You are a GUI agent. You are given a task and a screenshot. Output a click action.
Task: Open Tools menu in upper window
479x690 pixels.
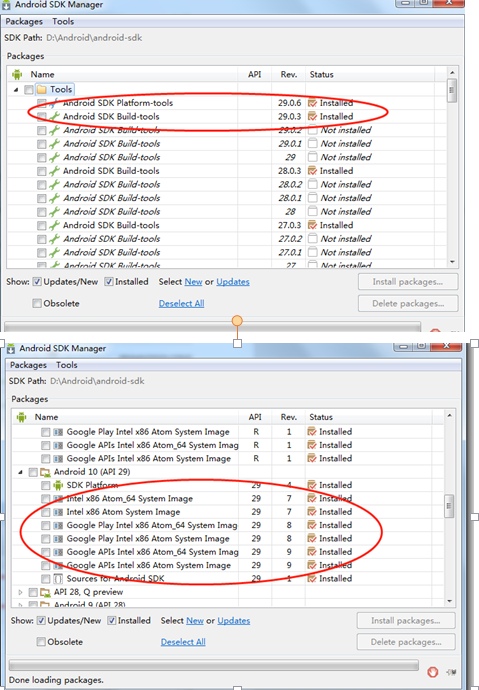pyautogui.click(x=63, y=22)
